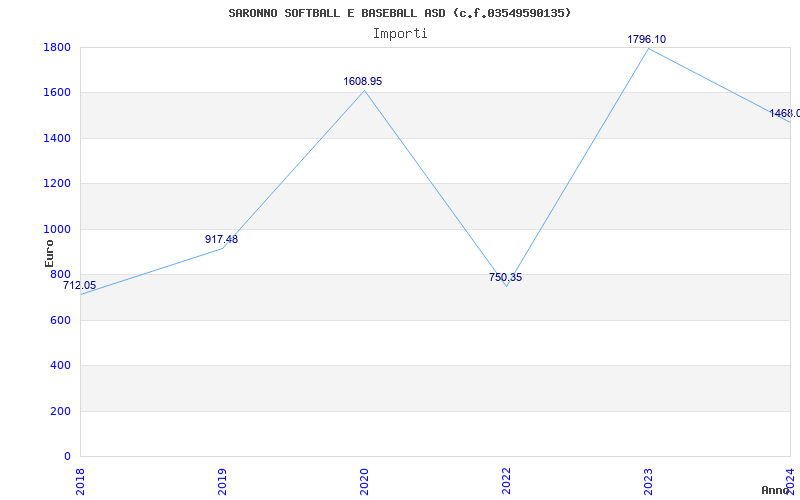This screenshot has height=500, width=800.
Task: Click the line peak at 2023
Action: tap(648, 48)
